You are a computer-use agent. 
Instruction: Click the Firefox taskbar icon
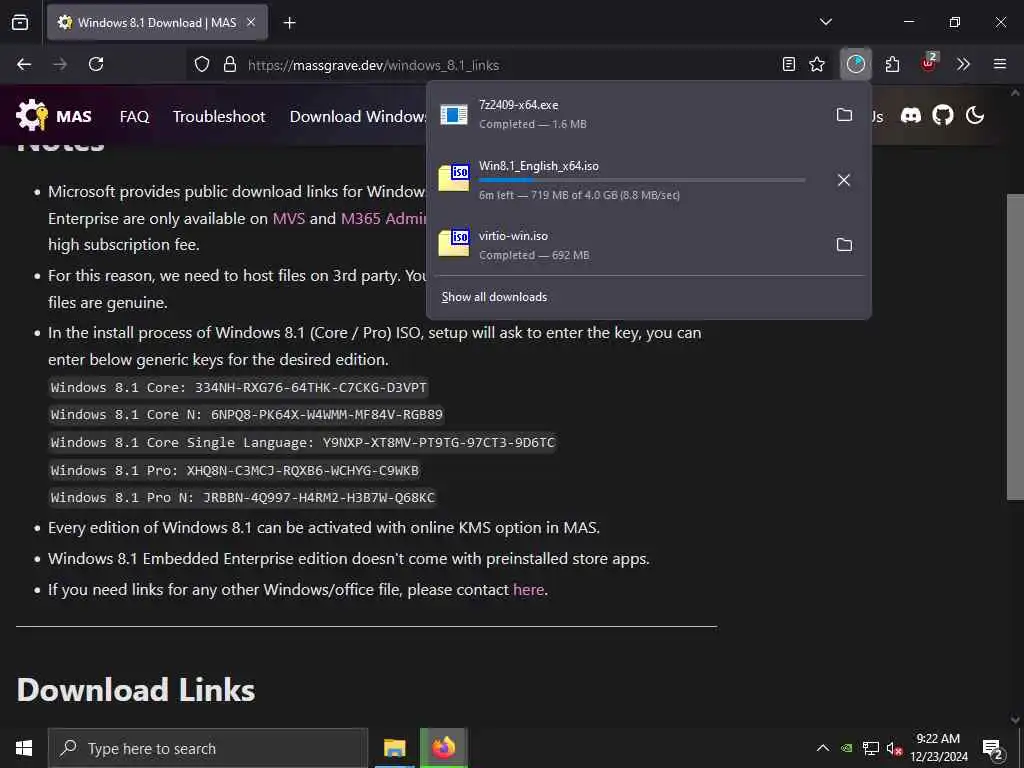[443, 748]
